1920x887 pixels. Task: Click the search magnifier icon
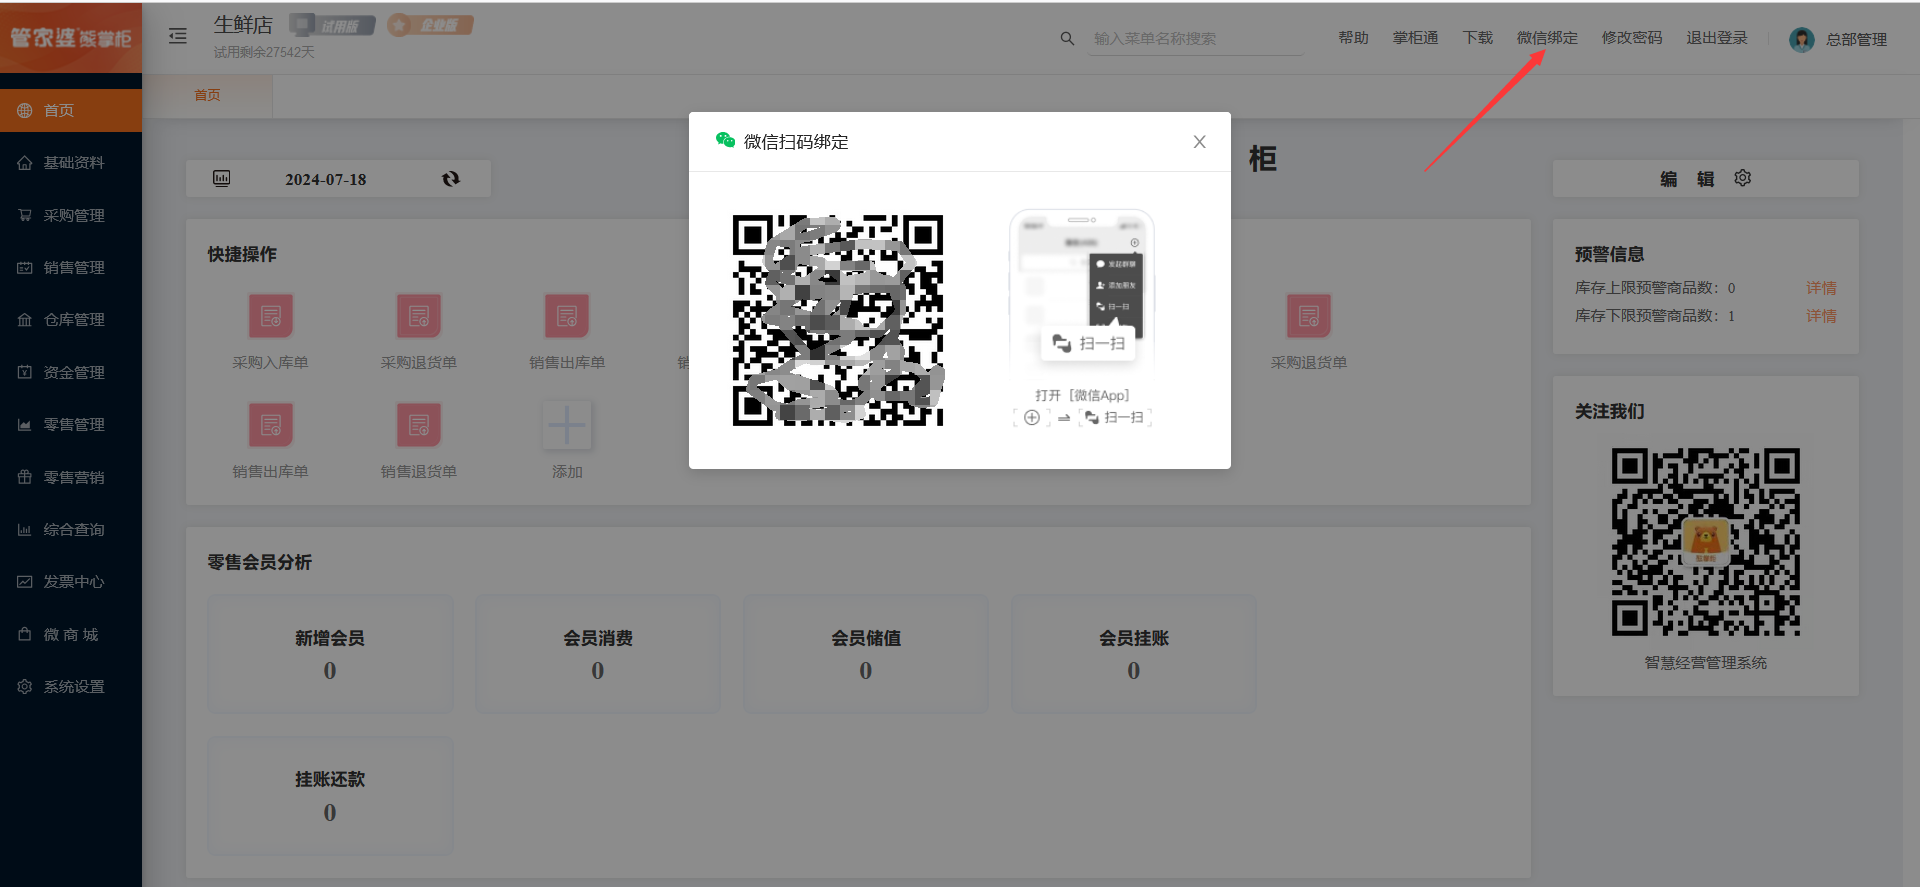click(1067, 38)
